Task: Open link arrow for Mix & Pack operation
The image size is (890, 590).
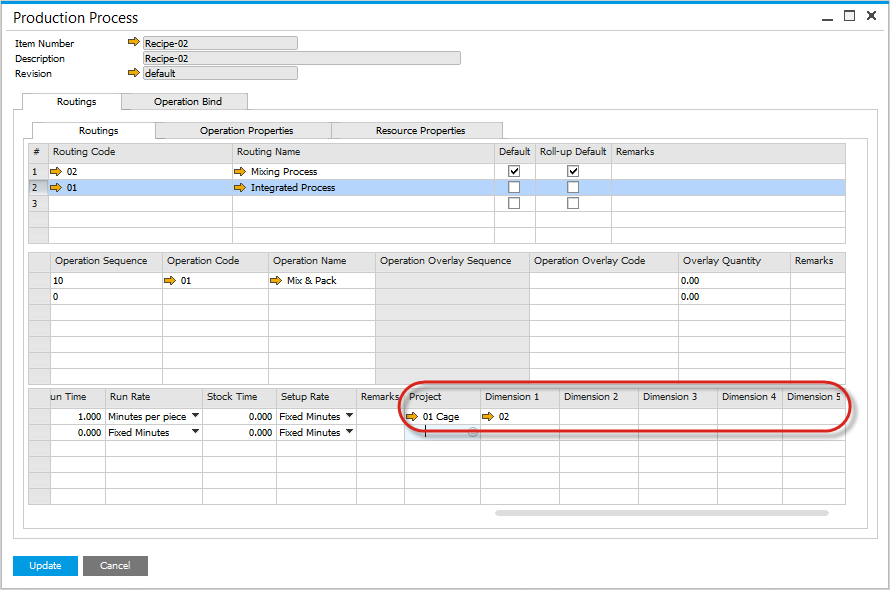Action: click(277, 281)
